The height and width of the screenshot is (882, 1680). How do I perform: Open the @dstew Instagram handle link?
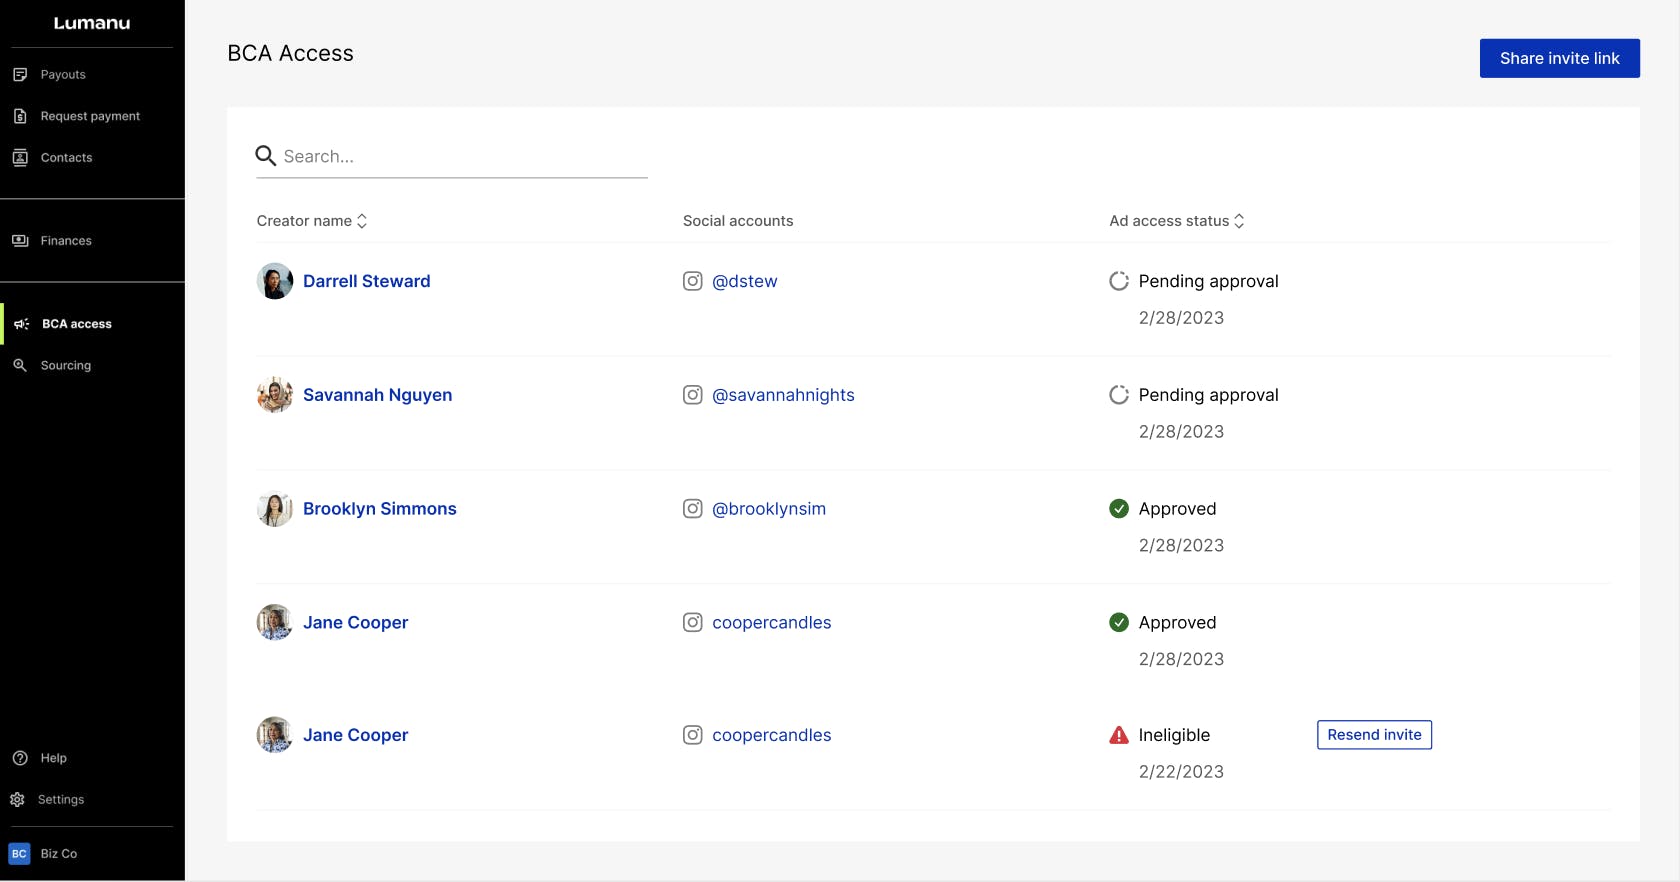pyautogui.click(x=745, y=281)
